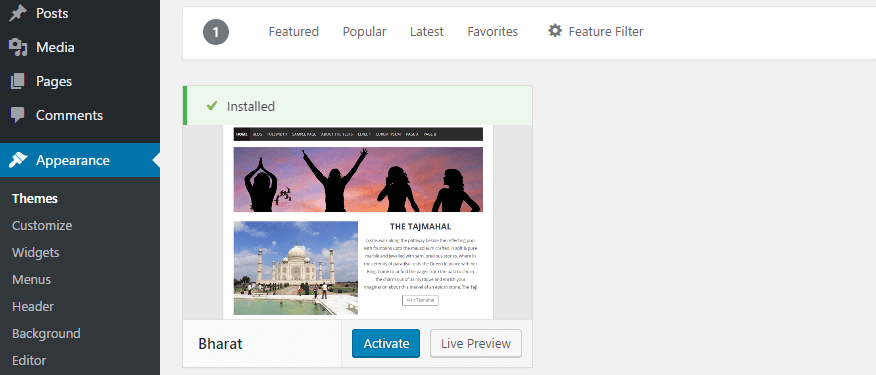Click the Installed status notice text
Screen dimensions: 876x375
click(251, 106)
